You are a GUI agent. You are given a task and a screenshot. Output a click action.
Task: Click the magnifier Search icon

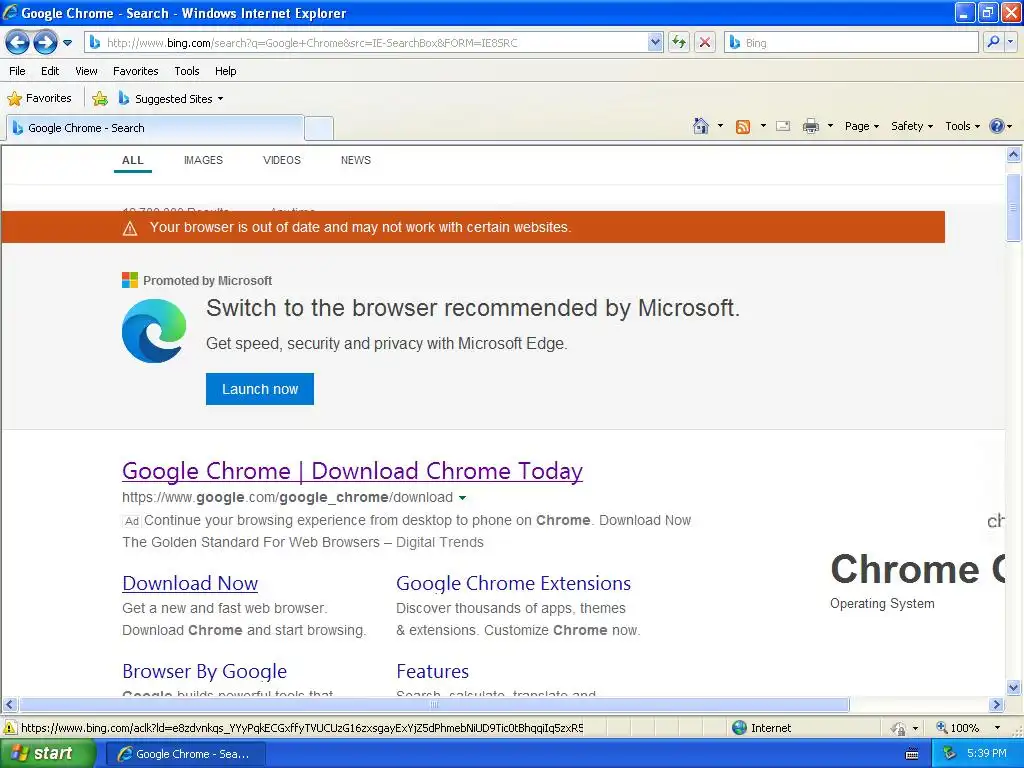click(x=993, y=42)
